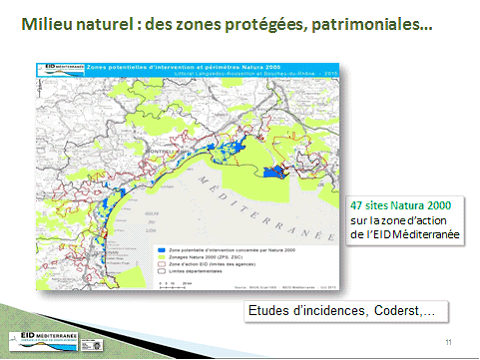Click slide page number 11
This screenshot has width=480, height=360.
[x=448, y=342]
